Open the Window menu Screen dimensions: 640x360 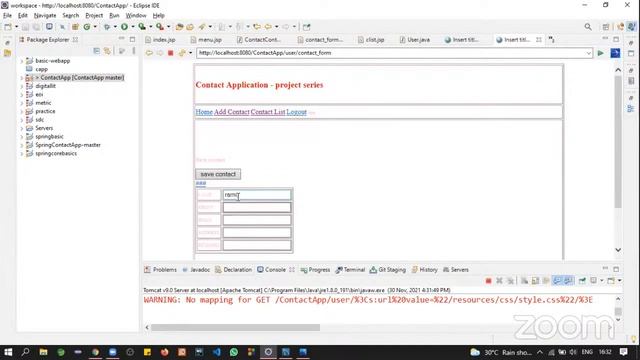[x=136, y=16]
